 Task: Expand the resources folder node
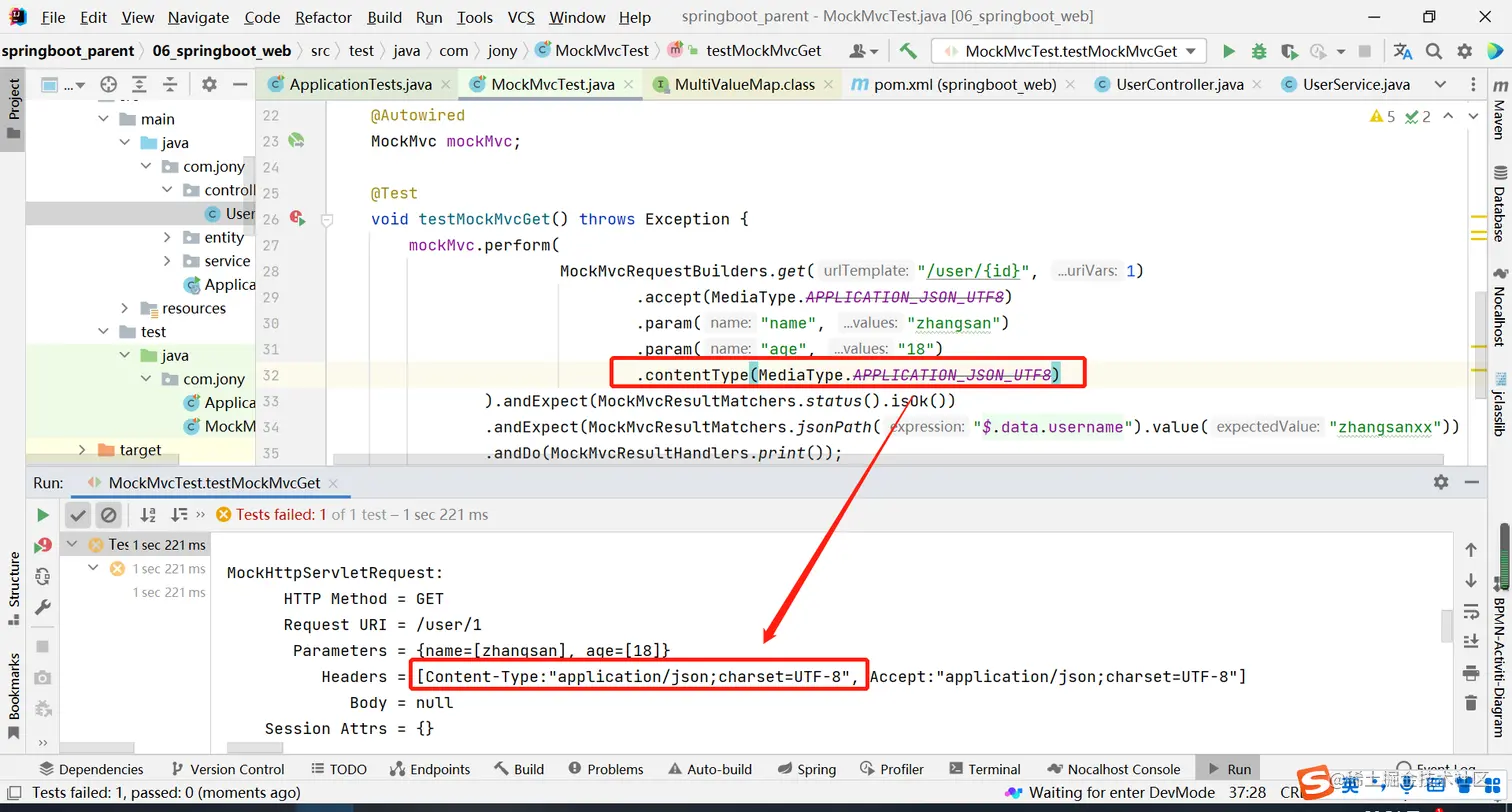tap(125, 308)
